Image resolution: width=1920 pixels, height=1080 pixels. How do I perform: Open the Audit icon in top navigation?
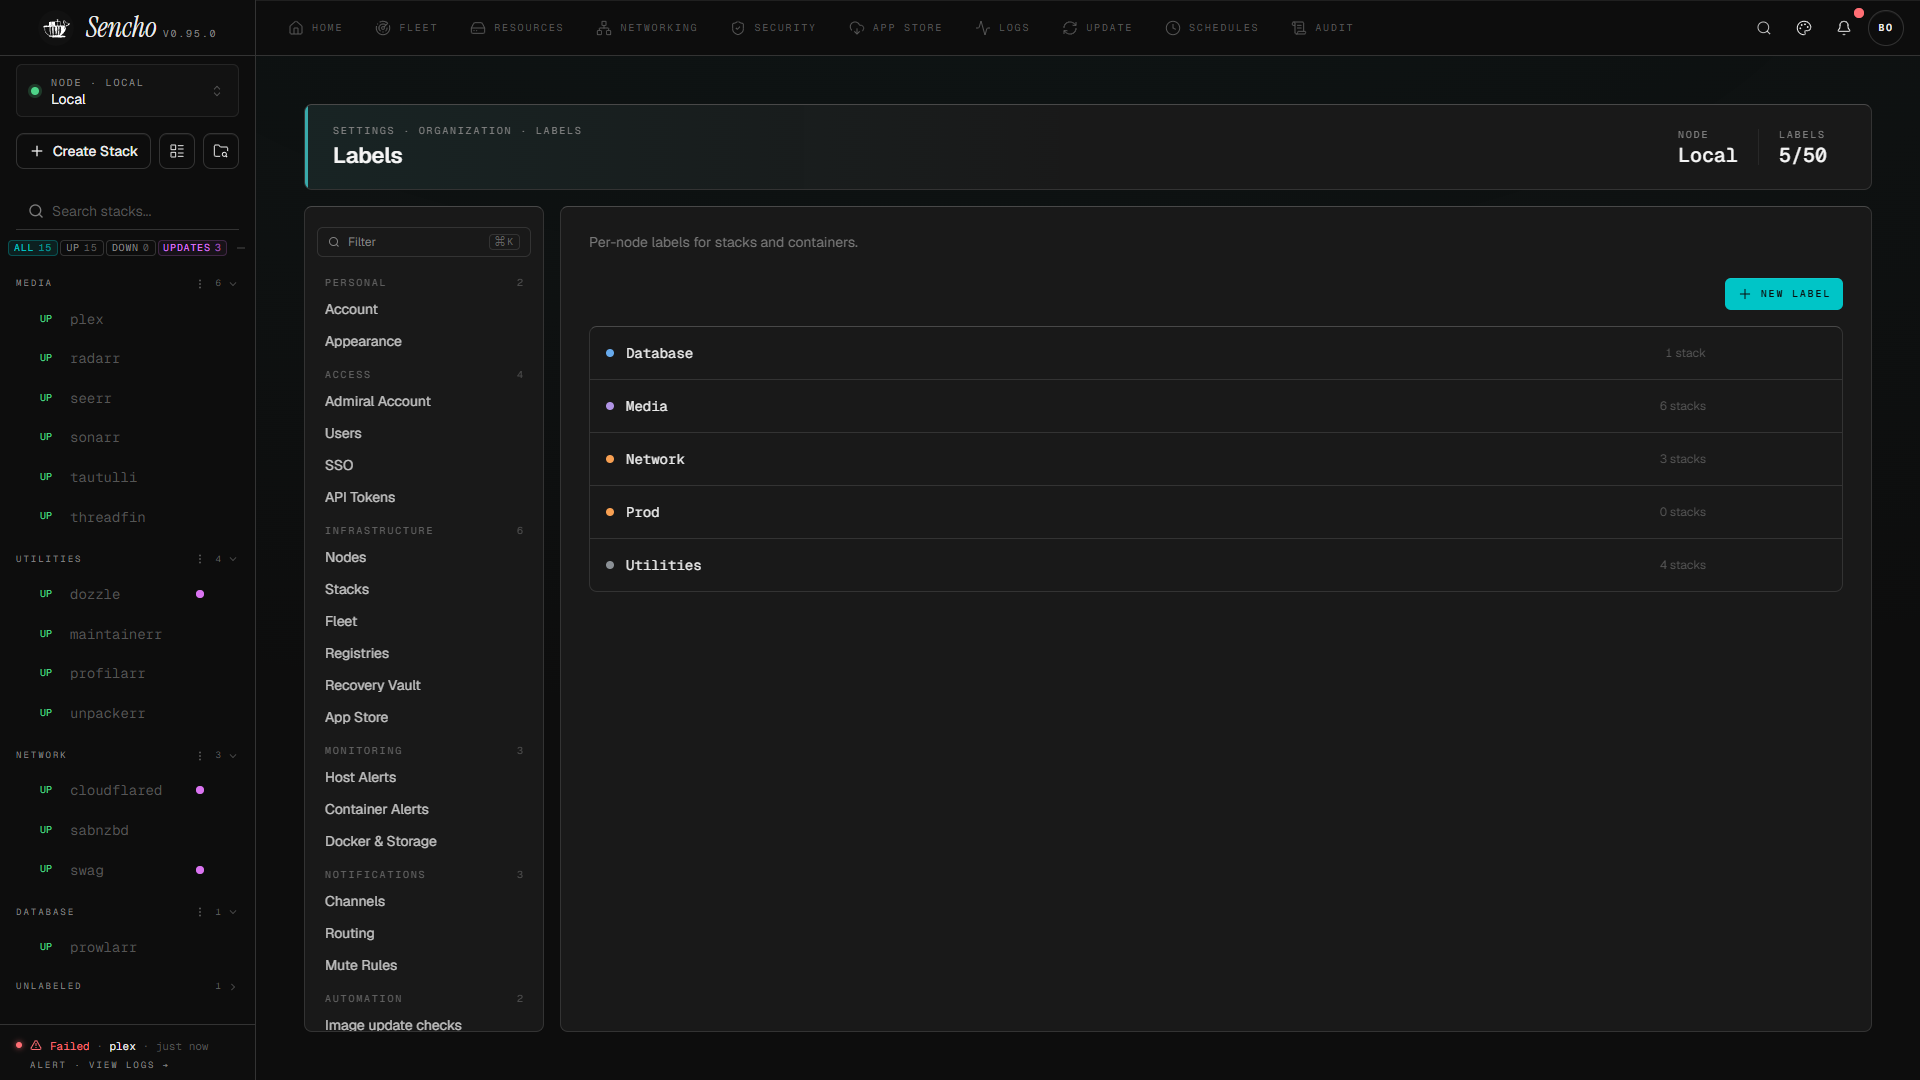(1299, 28)
